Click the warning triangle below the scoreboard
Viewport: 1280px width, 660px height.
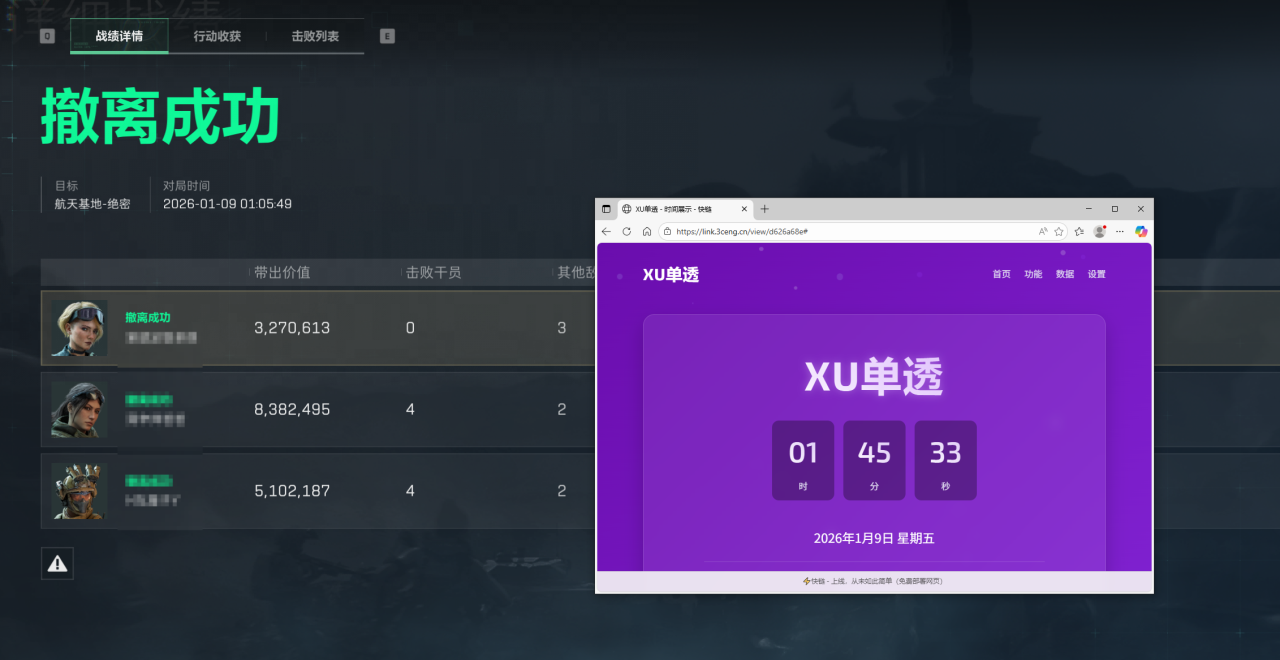point(57,563)
